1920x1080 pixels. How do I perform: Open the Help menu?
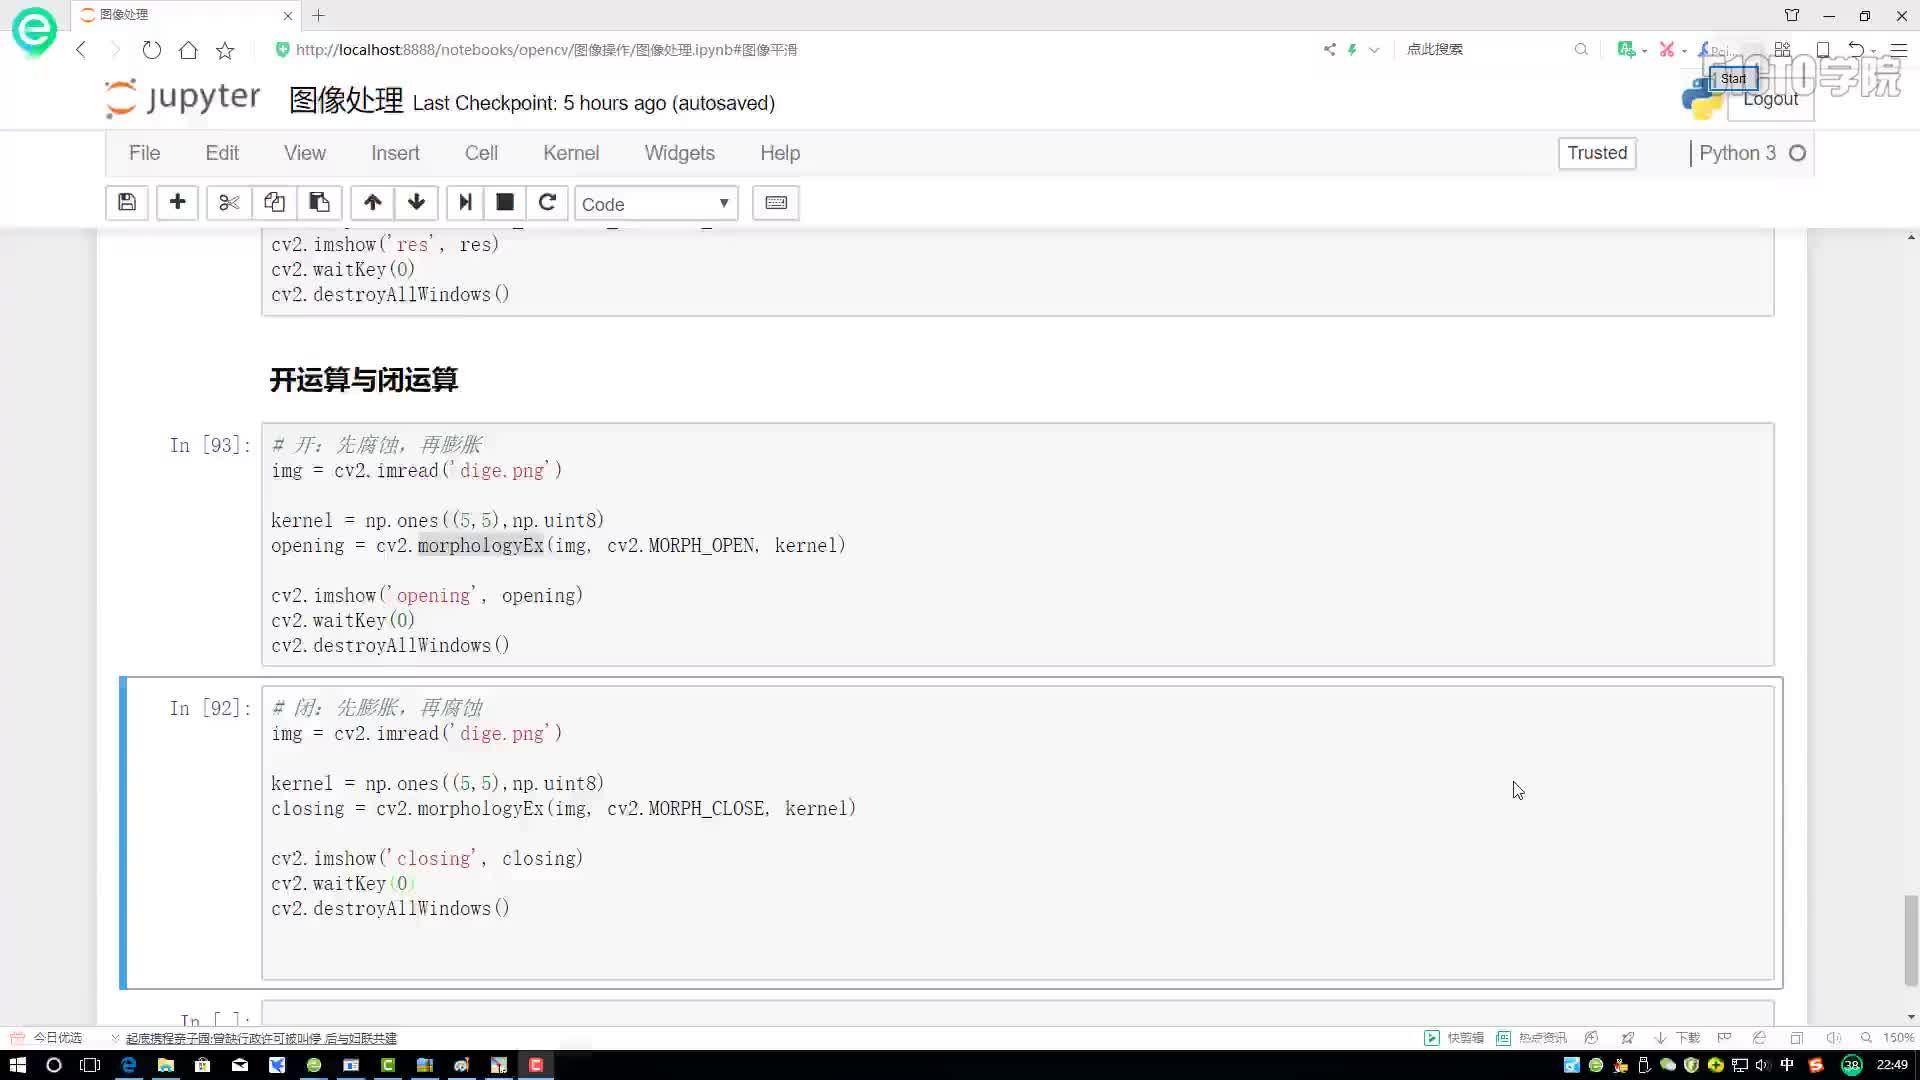point(780,153)
